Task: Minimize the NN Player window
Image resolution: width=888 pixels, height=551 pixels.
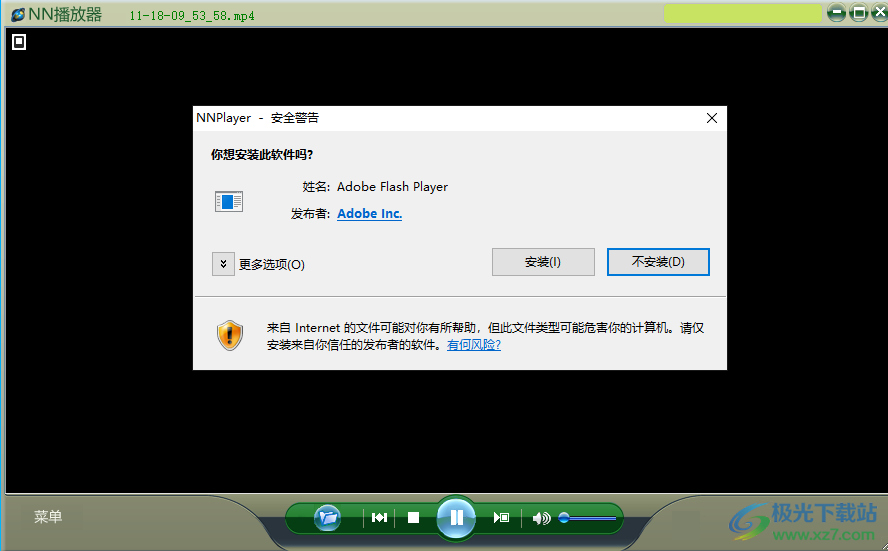Action: [x=836, y=12]
